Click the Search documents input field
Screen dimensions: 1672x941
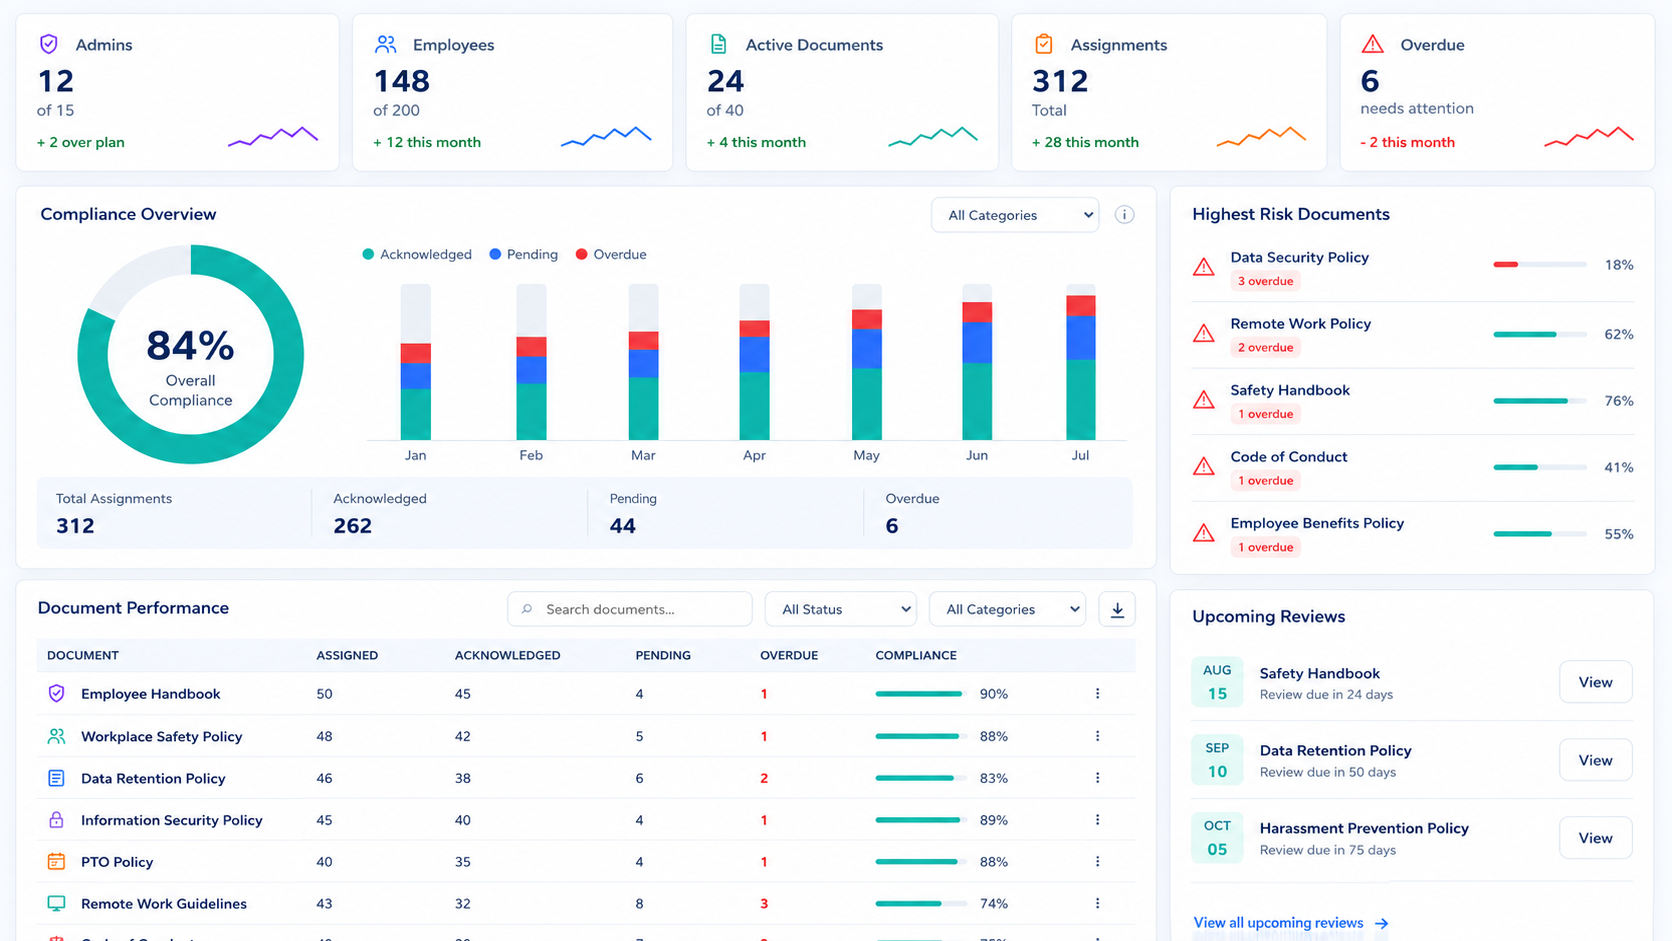630,609
